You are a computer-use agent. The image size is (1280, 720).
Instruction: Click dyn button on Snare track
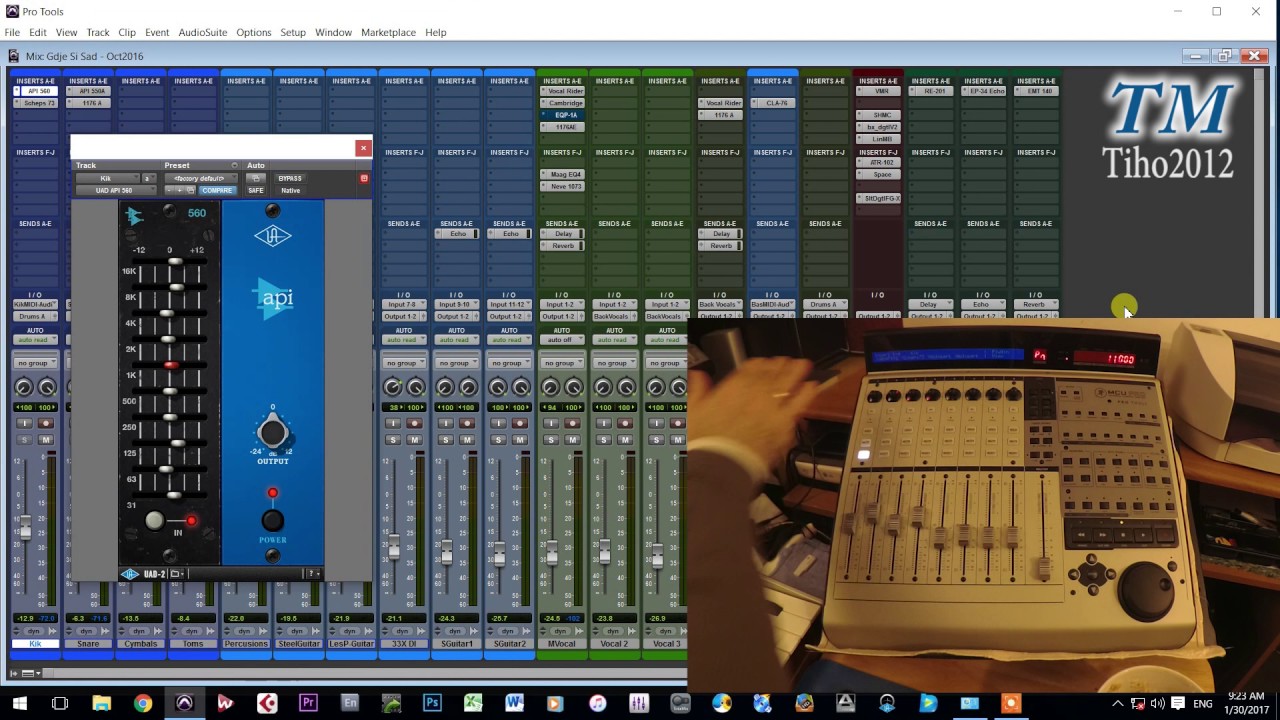click(x=87, y=631)
